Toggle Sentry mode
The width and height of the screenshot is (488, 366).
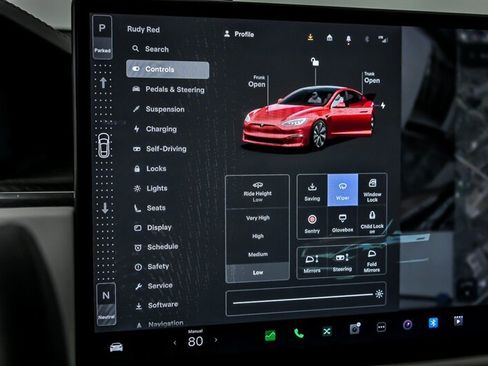[x=312, y=223]
